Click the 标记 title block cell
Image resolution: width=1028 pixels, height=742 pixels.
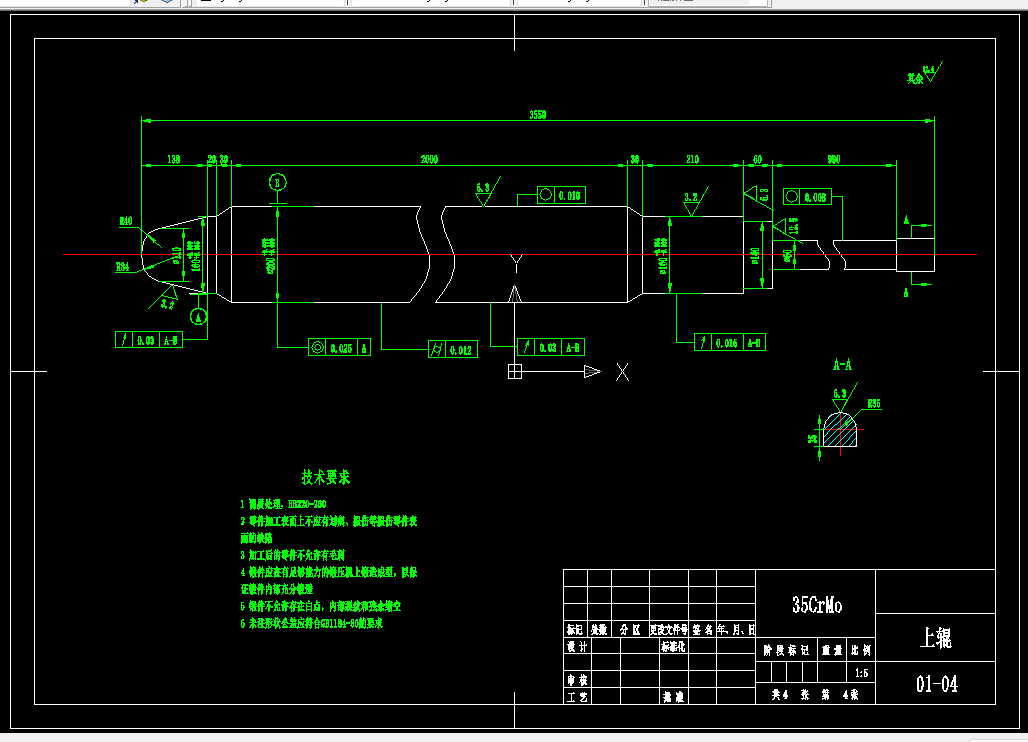pos(576,630)
